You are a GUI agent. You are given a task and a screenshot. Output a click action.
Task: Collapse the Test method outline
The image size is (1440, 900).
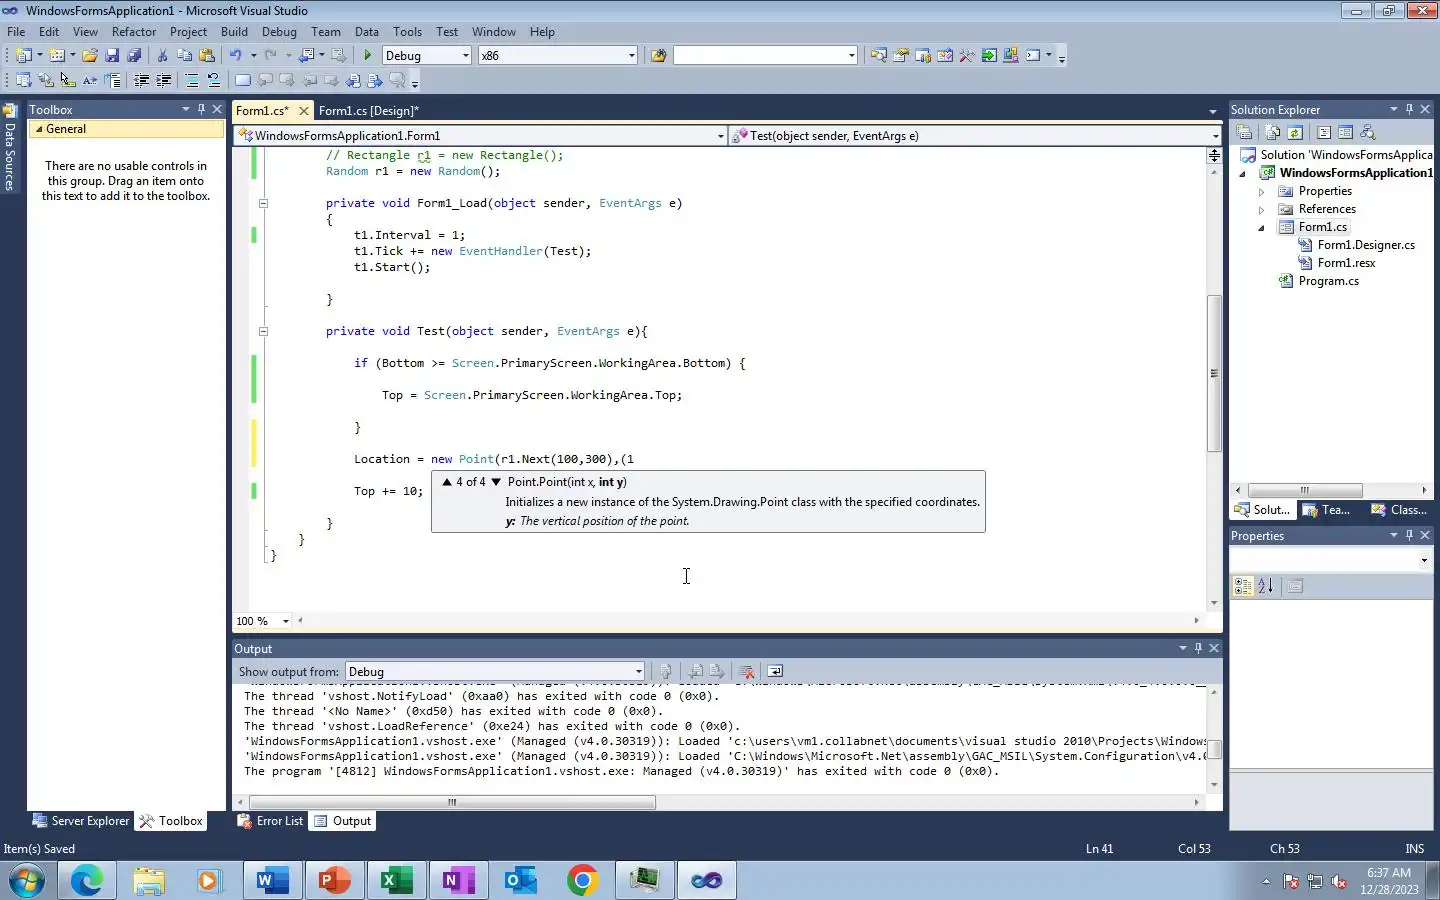263,331
